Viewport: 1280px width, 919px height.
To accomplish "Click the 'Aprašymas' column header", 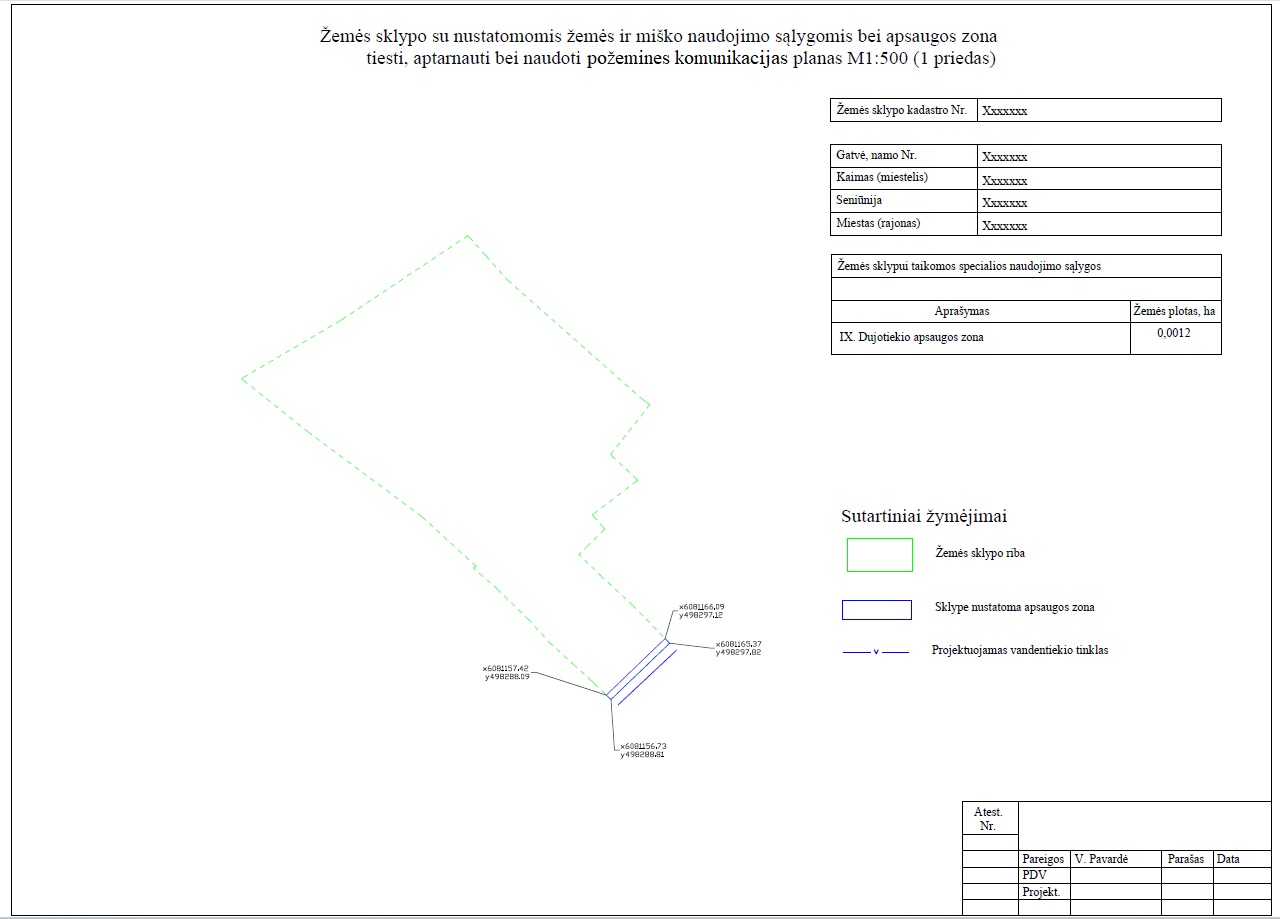I will click(961, 312).
